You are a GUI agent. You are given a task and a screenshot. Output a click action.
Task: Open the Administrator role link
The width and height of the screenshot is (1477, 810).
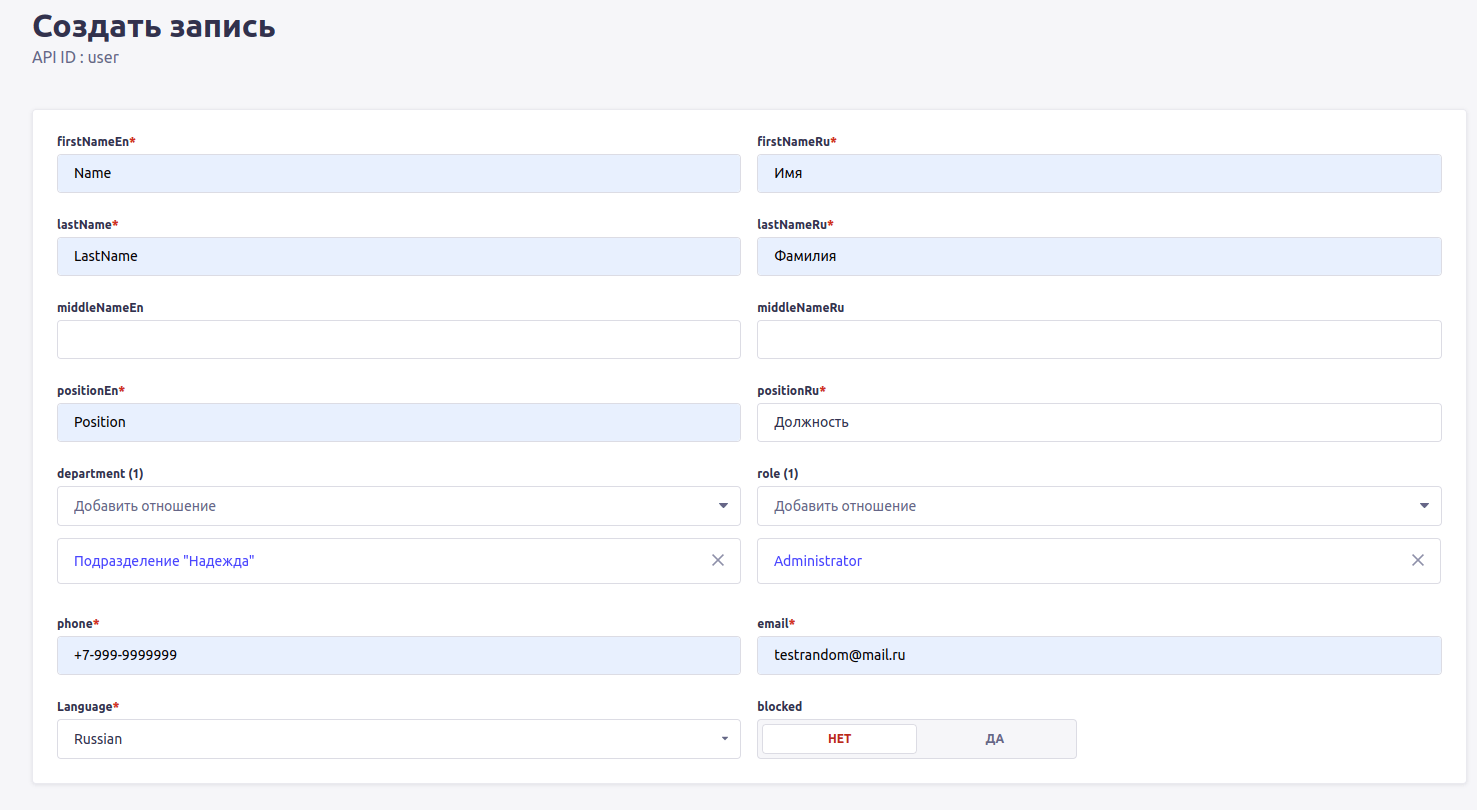point(818,561)
